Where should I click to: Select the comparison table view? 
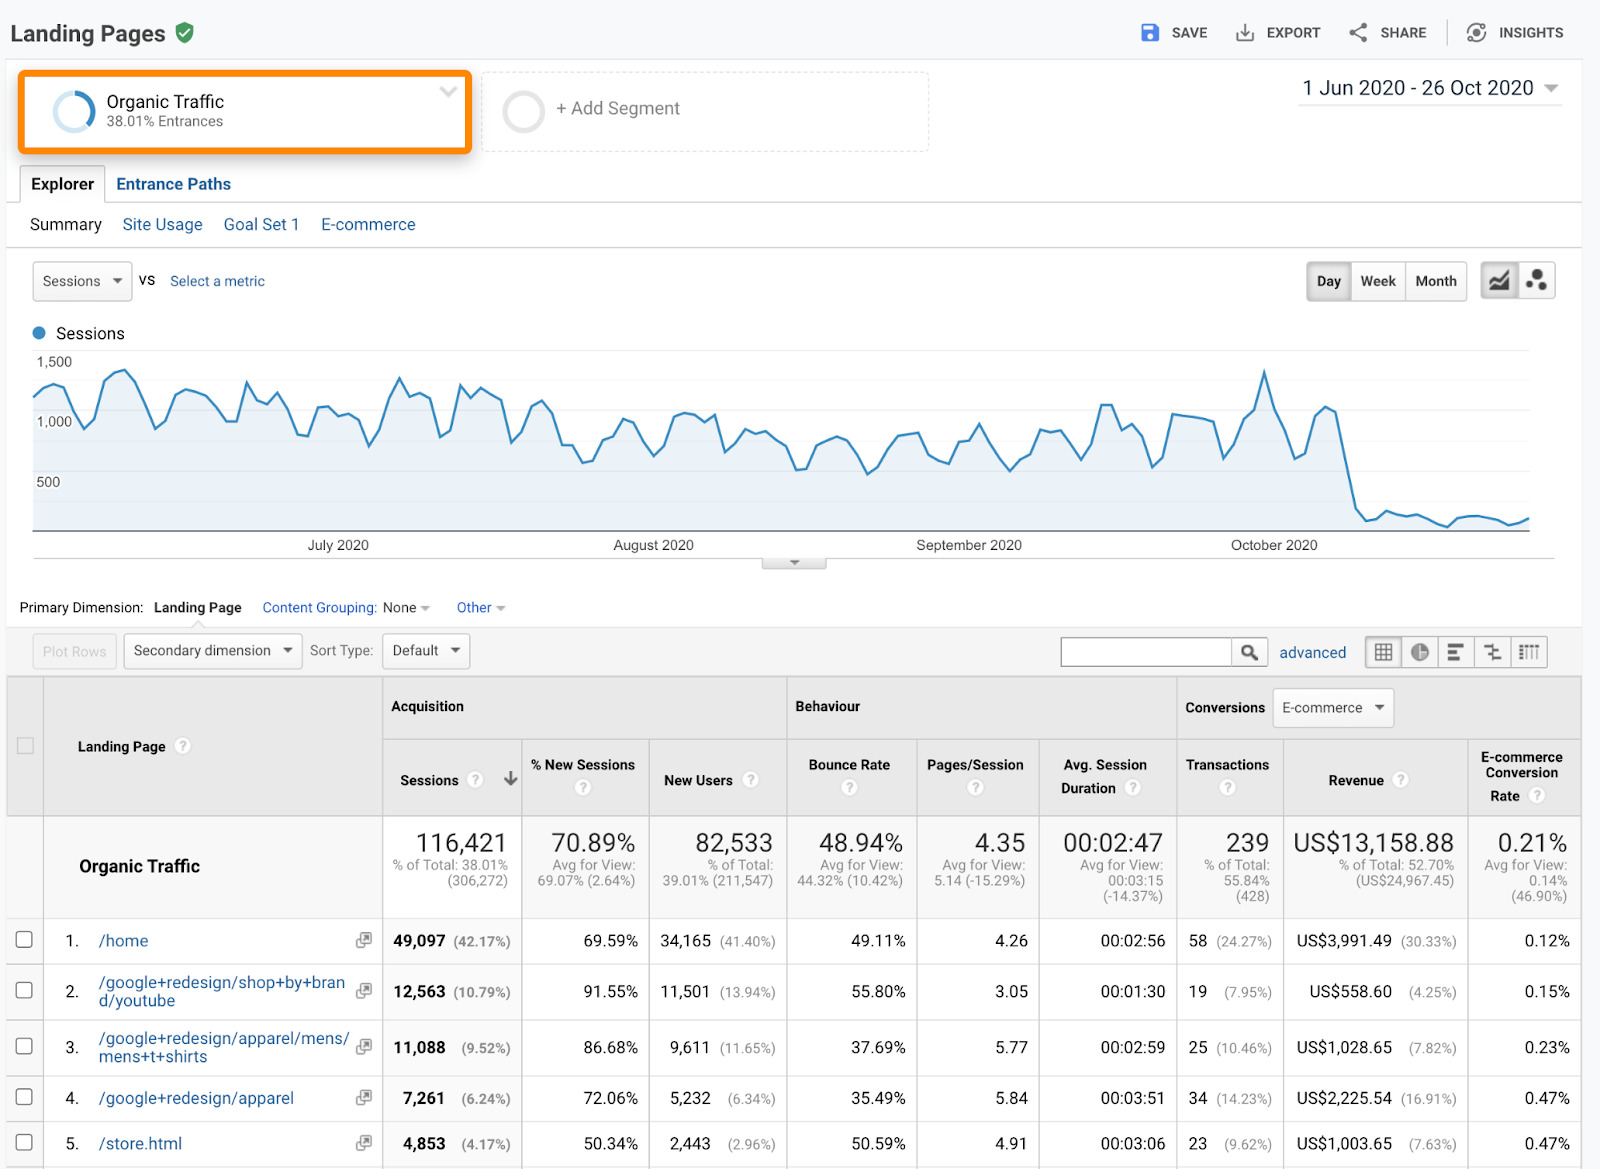[1492, 652]
